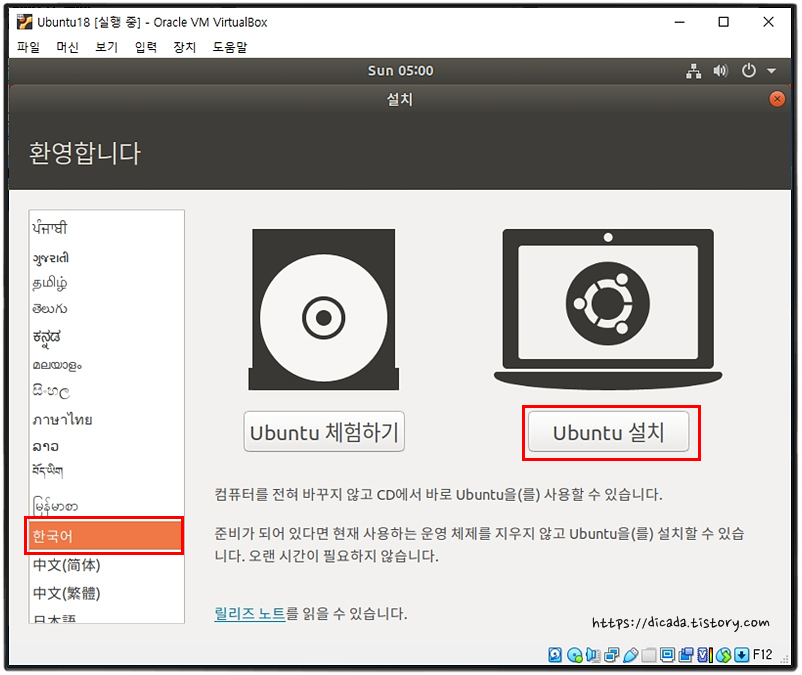
Task: Click the Ubuntu 체험하기 button
Action: tap(324, 432)
